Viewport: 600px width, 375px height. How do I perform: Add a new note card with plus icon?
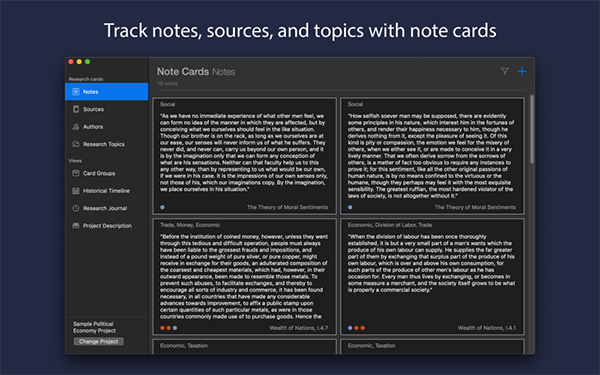[522, 71]
